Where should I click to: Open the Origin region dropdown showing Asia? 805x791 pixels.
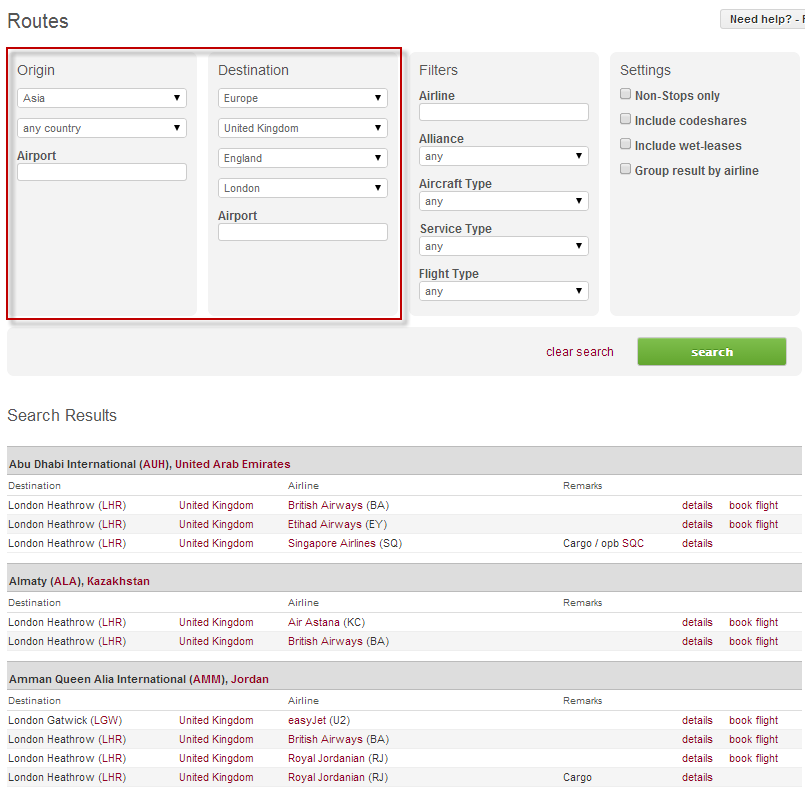point(102,98)
